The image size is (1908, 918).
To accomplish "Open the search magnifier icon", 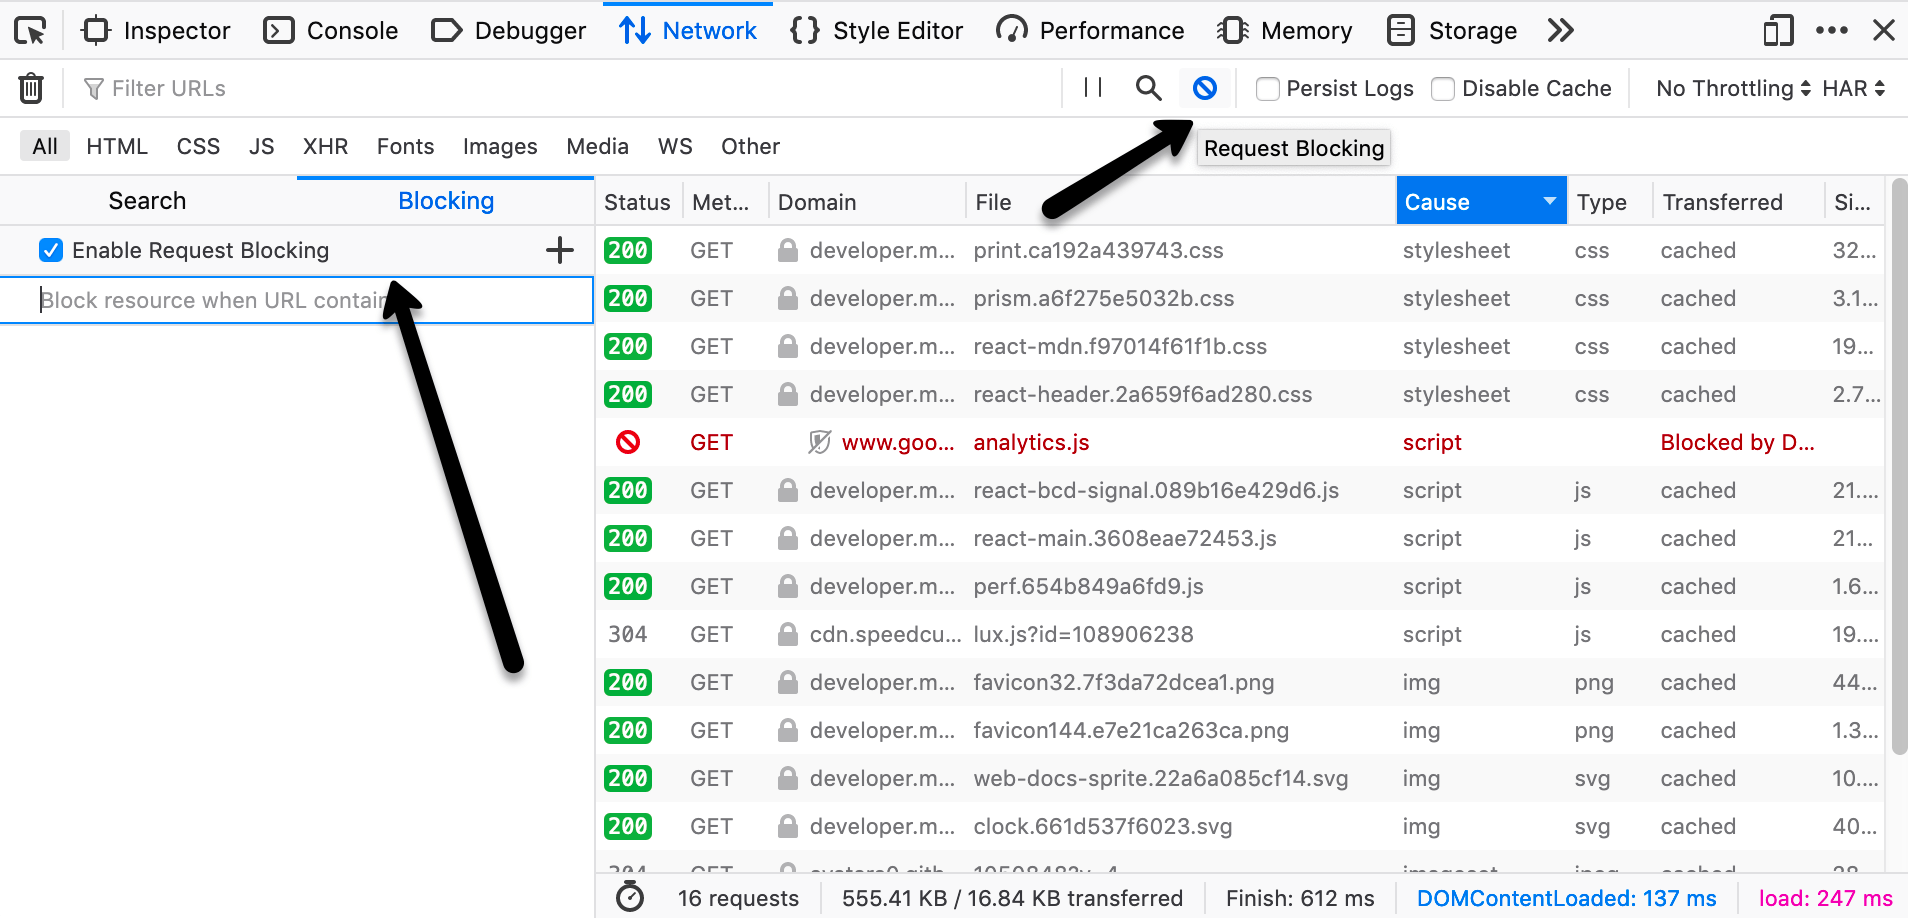I will coord(1149,88).
